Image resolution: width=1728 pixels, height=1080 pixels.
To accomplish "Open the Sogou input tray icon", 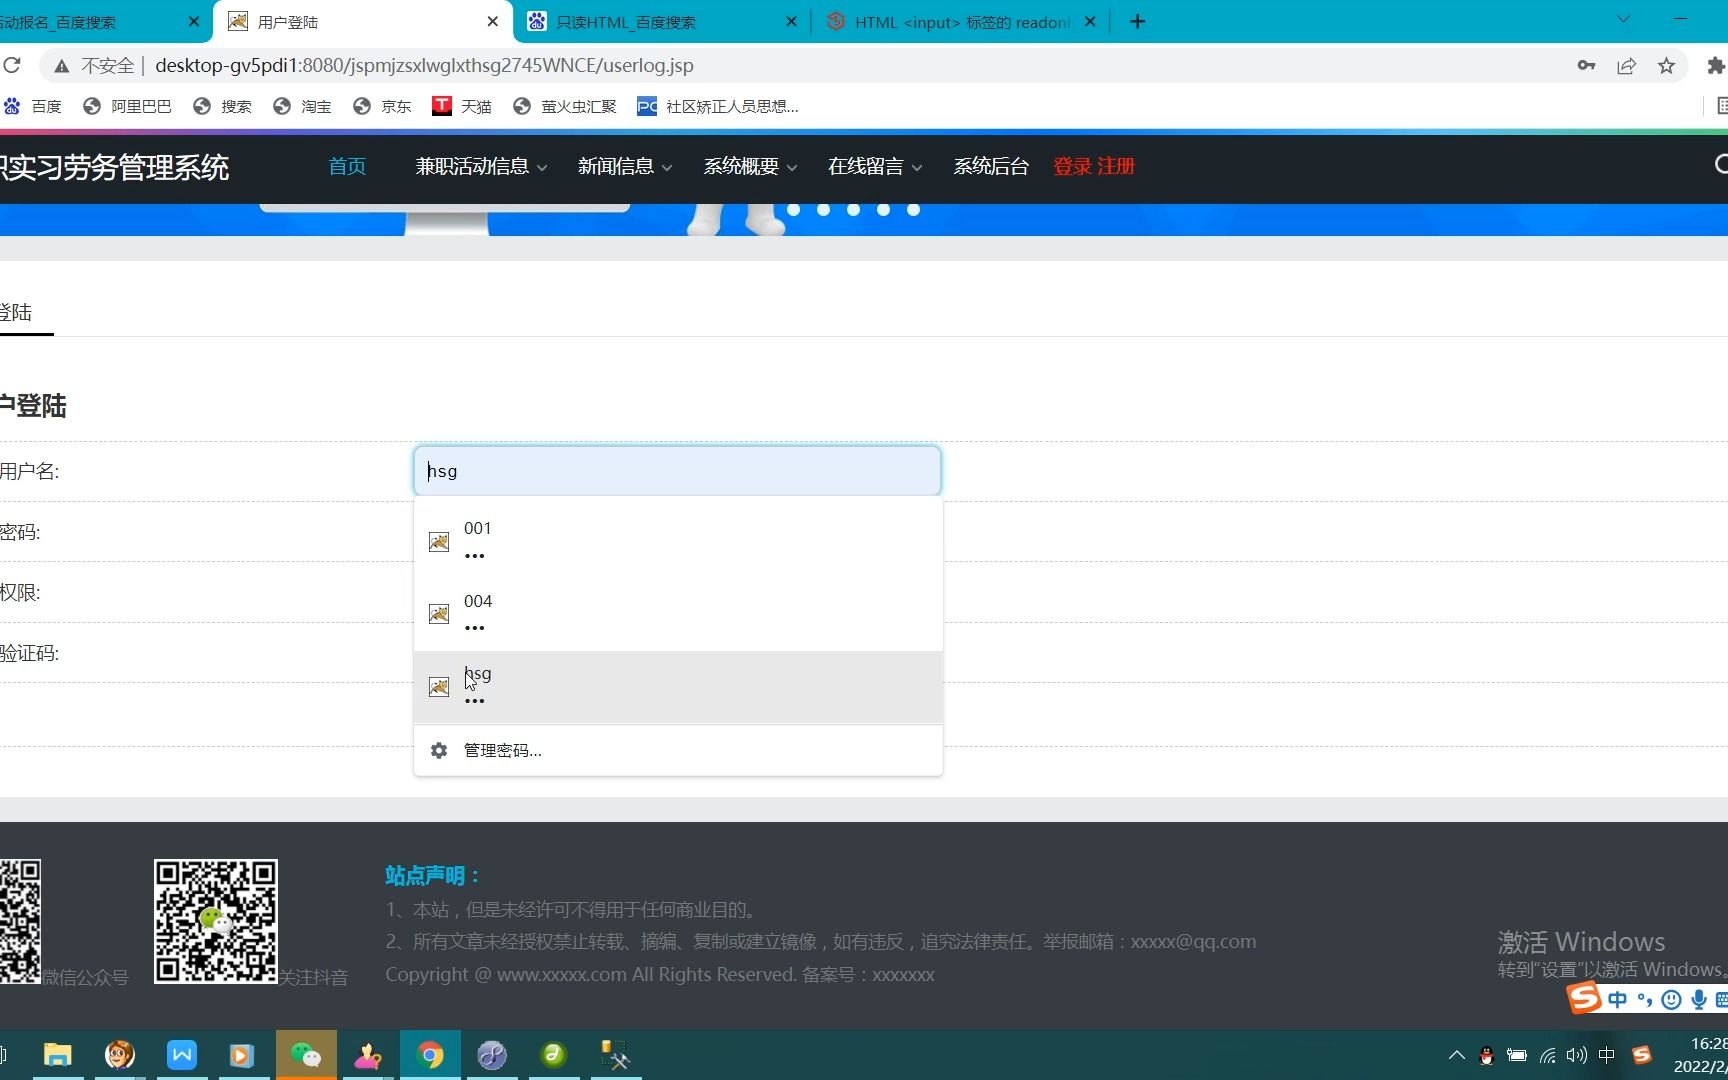I will (1642, 1055).
